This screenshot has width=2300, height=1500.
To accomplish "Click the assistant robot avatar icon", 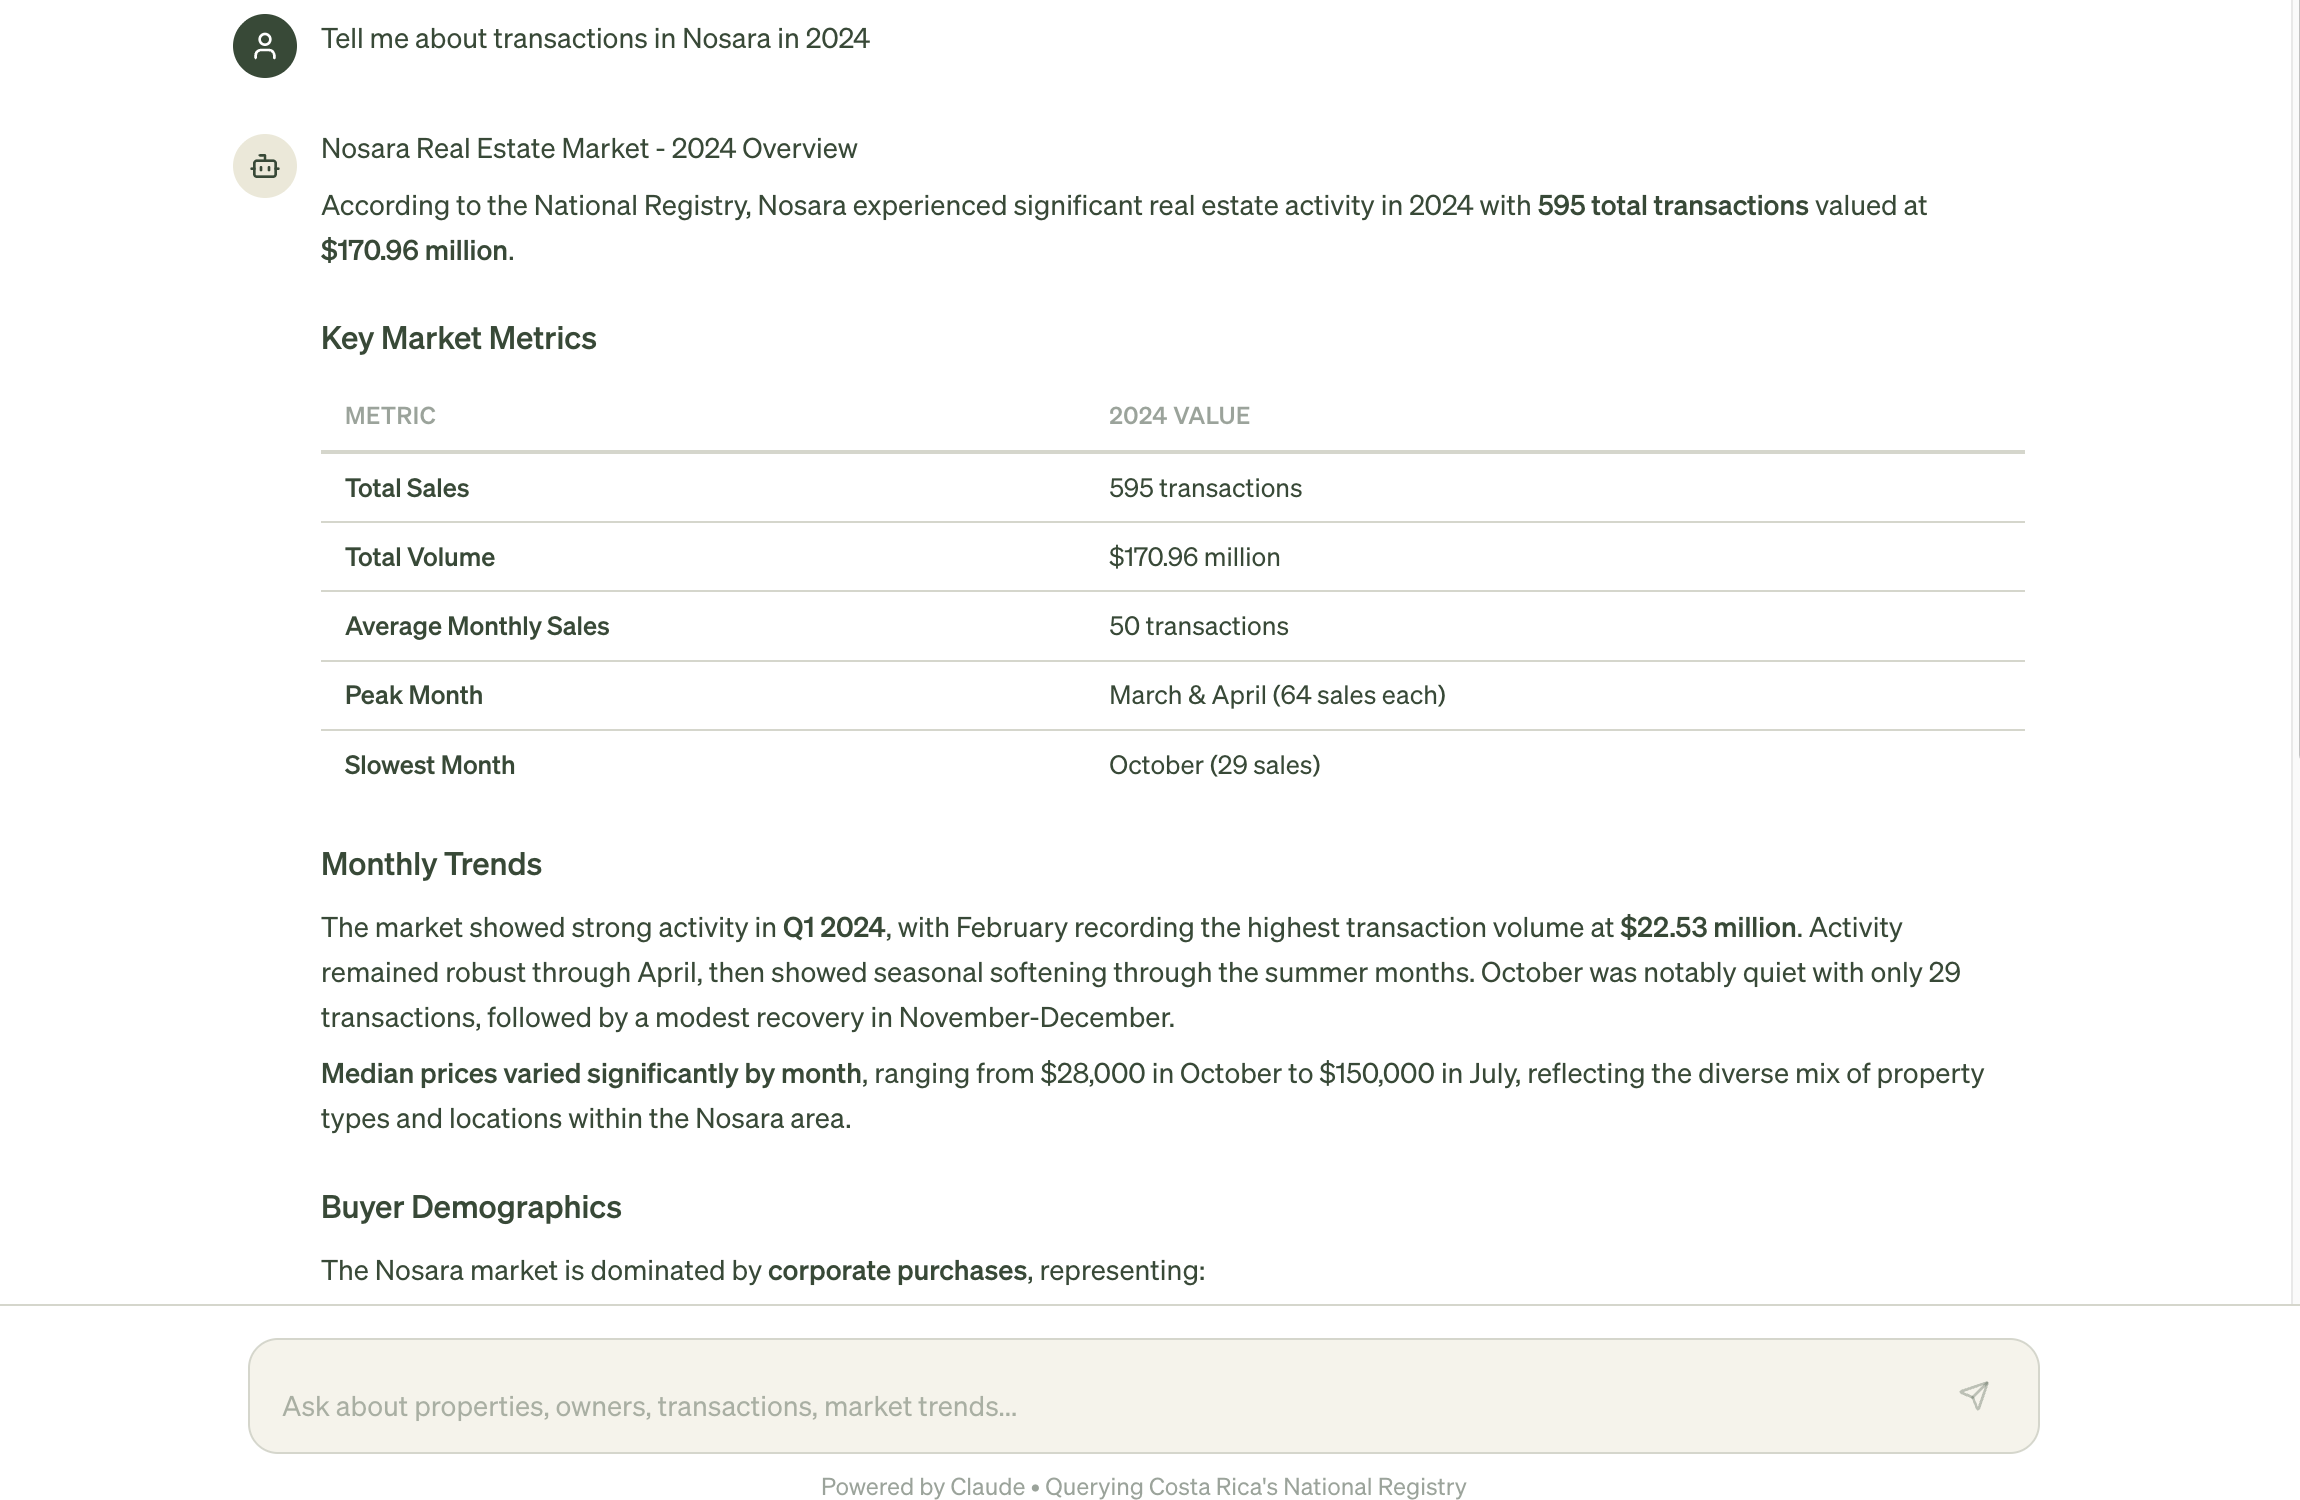I will [264, 166].
